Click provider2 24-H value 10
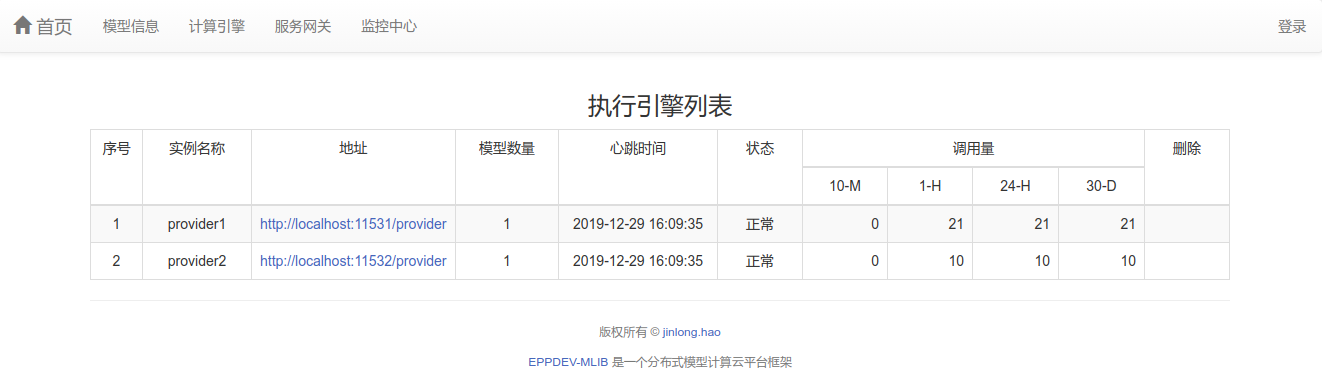The image size is (1322, 390). [1015, 261]
